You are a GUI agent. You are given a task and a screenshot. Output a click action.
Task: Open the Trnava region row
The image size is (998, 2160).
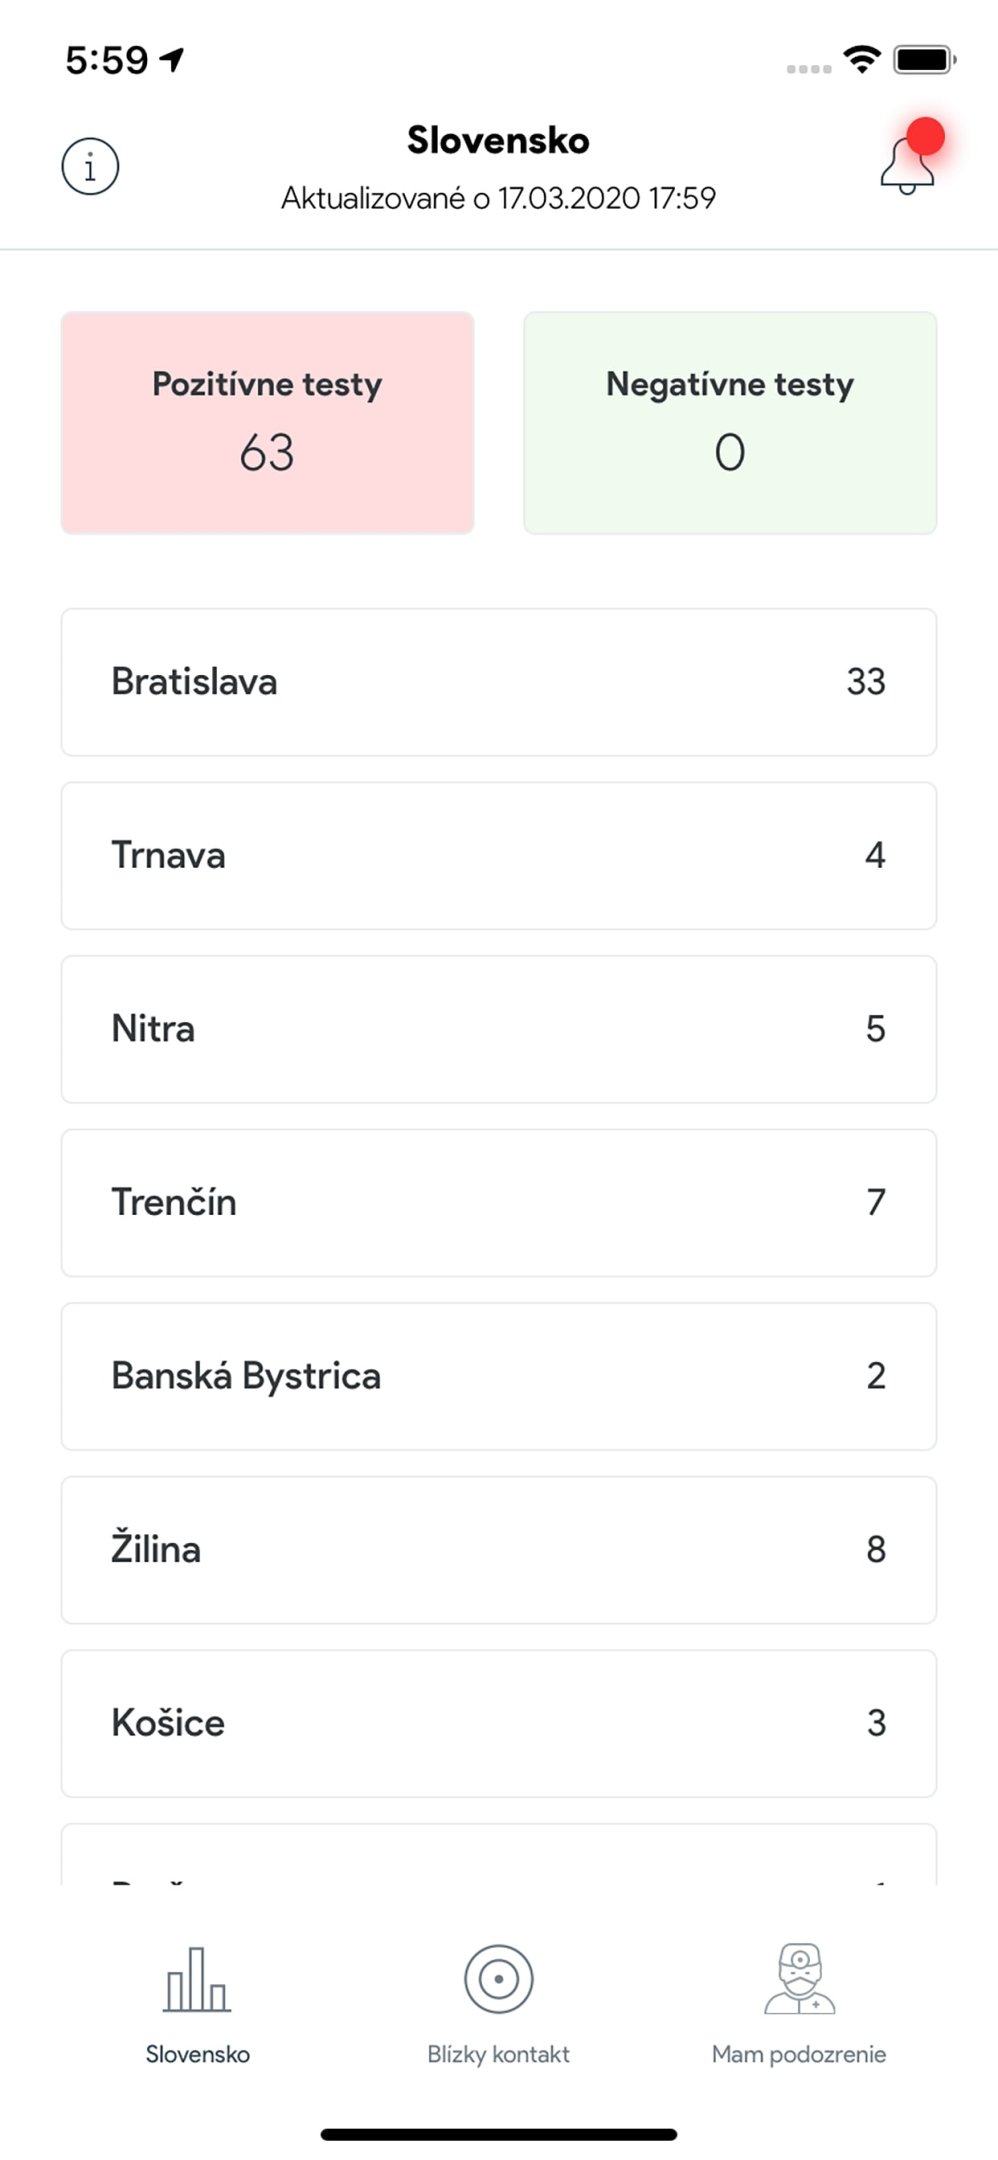(x=498, y=856)
